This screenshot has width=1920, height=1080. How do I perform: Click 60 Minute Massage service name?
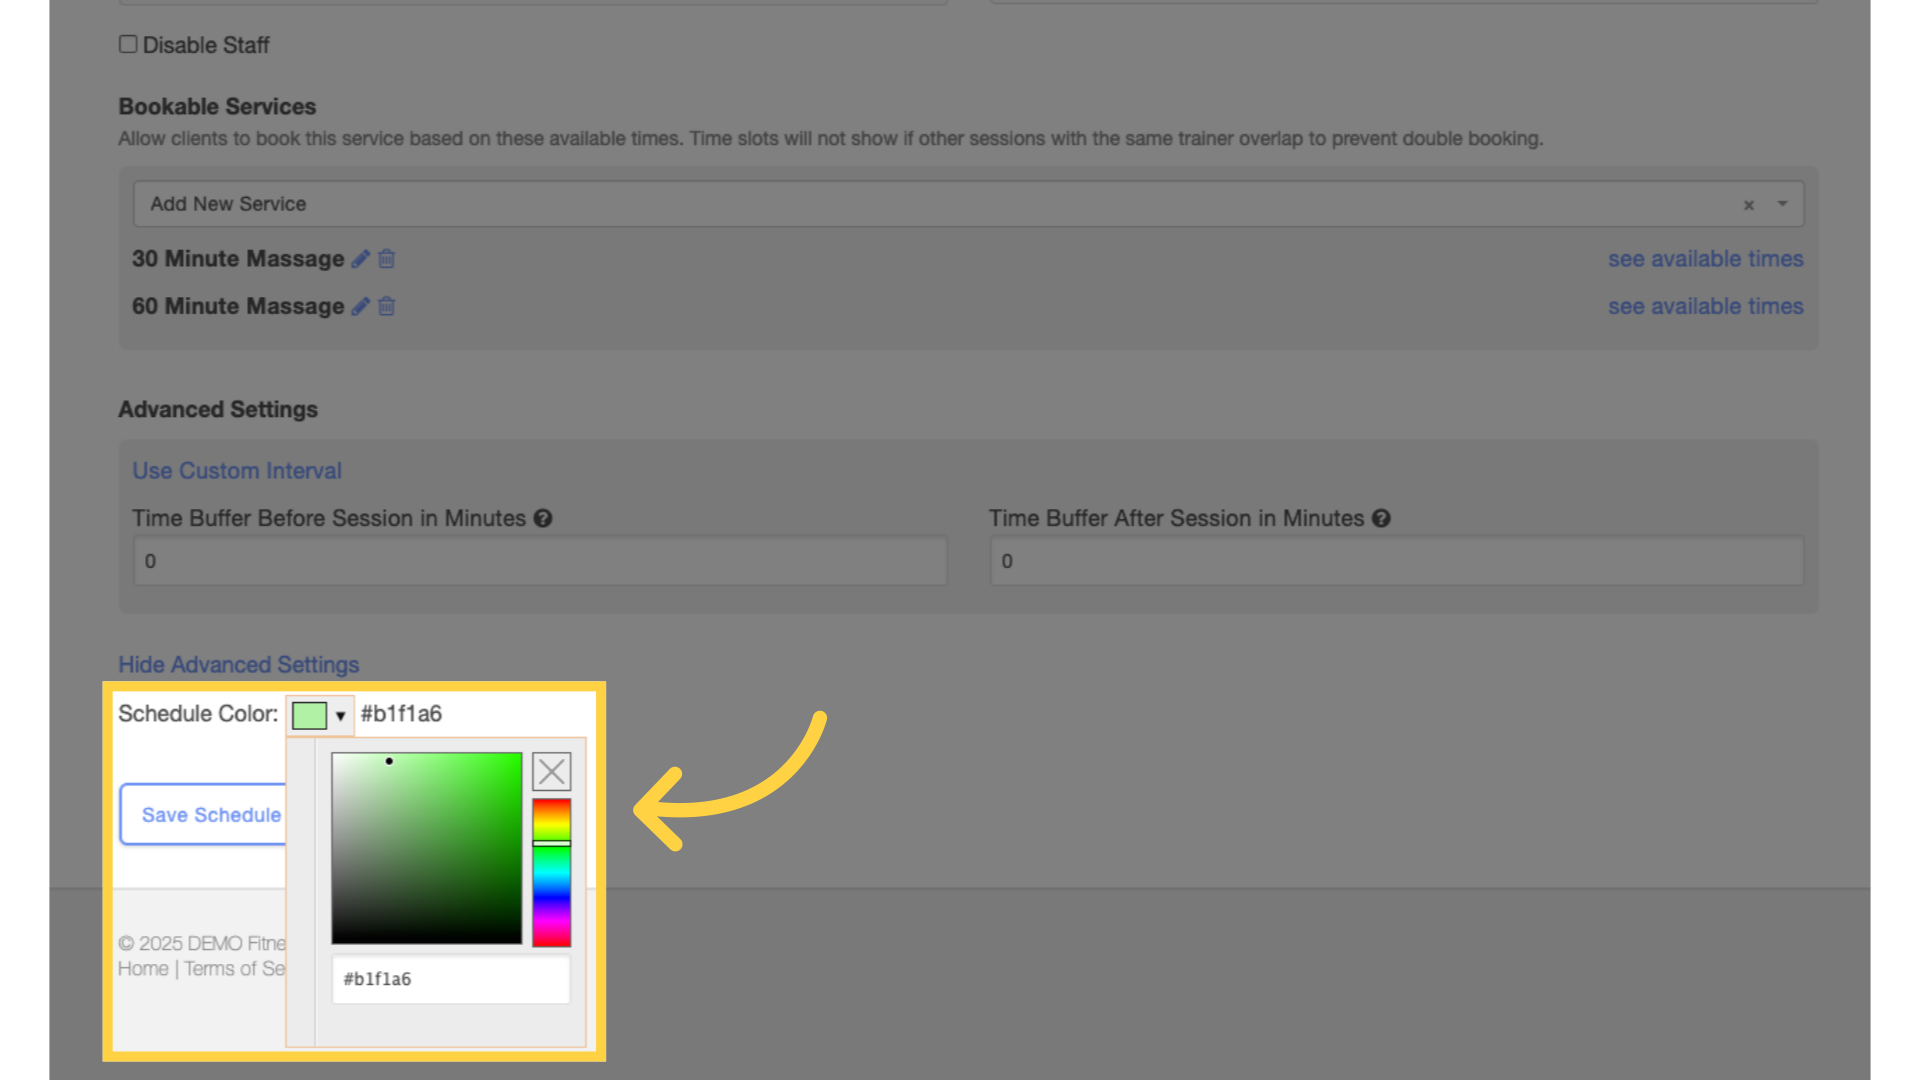pos(238,307)
